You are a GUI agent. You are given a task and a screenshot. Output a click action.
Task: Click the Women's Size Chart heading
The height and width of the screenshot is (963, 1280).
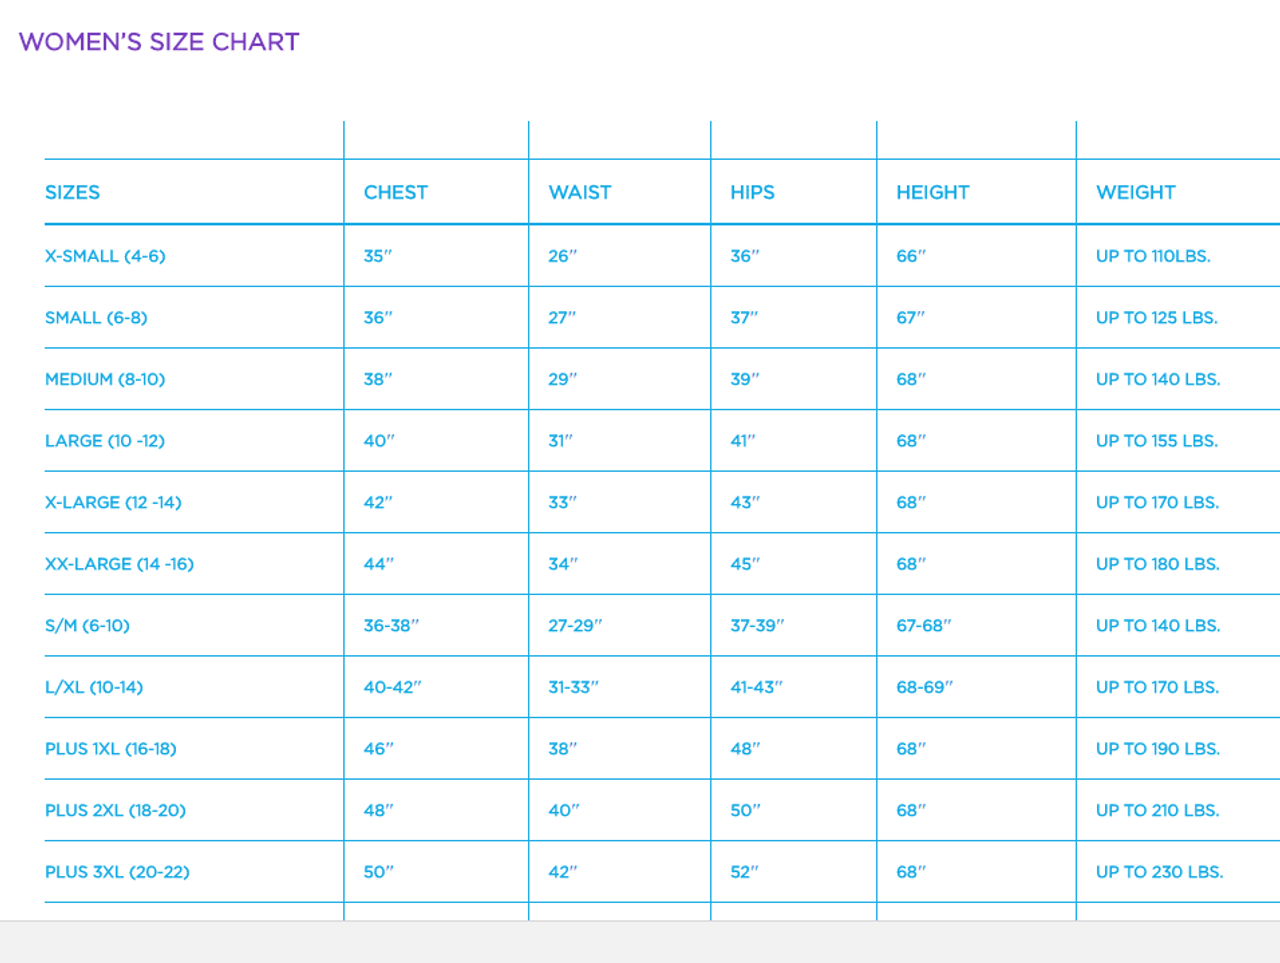(x=159, y=42)
